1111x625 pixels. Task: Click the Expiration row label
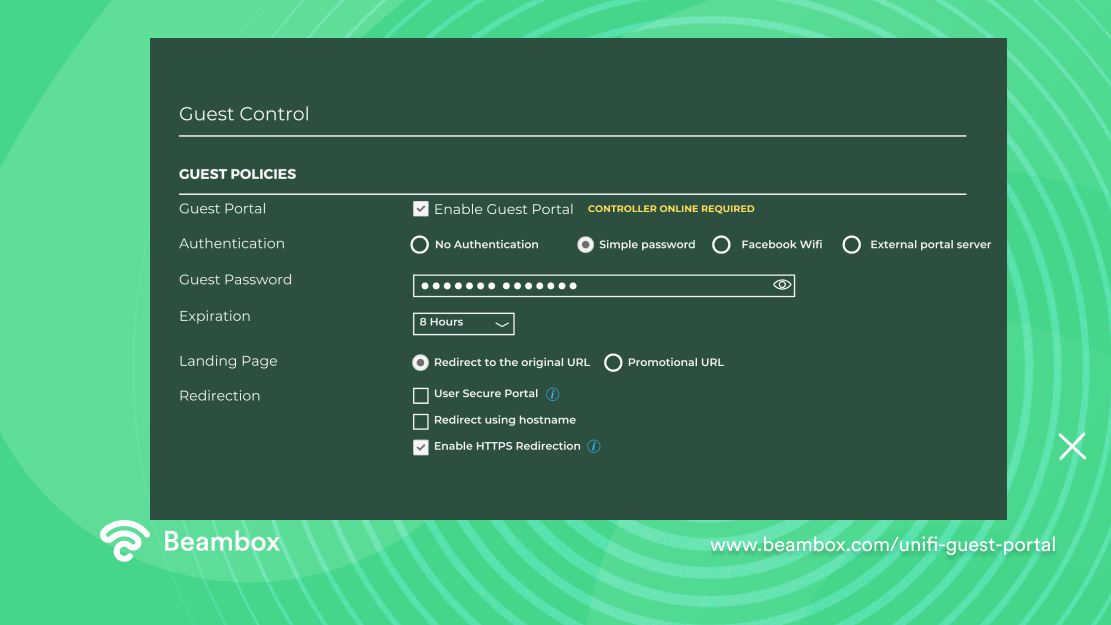pos(215,317)
